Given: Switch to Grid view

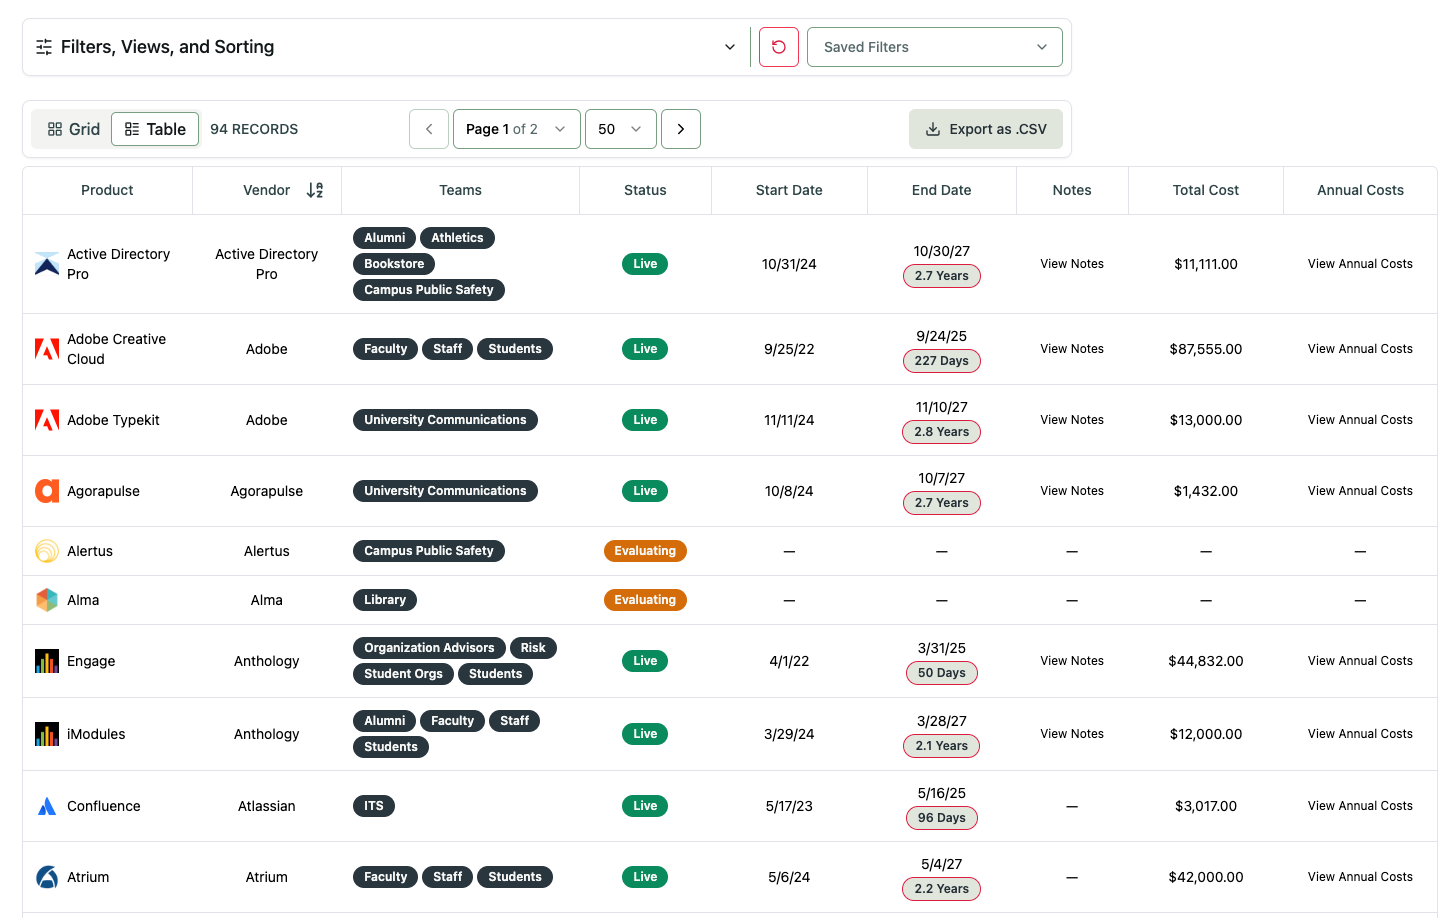Looking at the screenshot, I should pyautogui.click(x=71, y=128).
